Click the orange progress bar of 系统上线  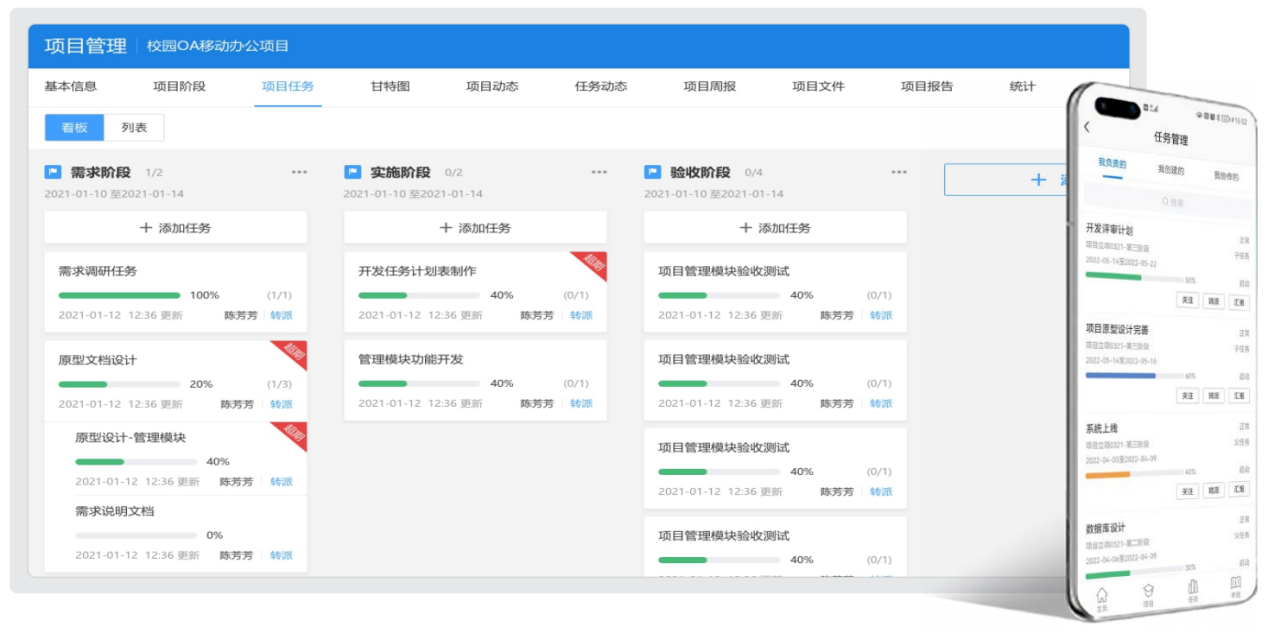(x=1134, y=475)
